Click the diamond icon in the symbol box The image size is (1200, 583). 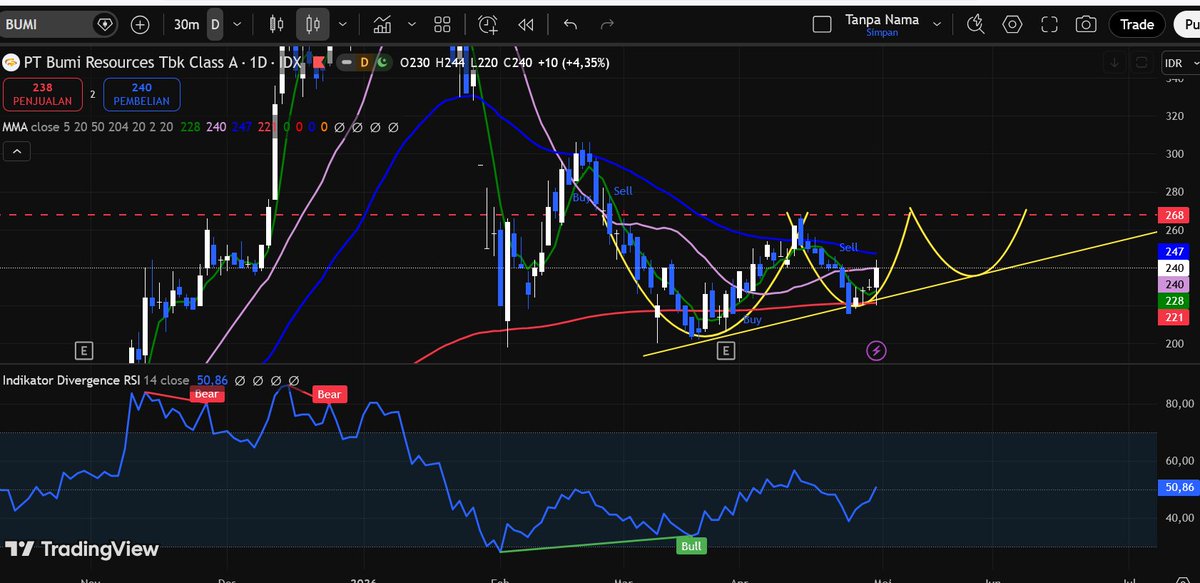(103, 24)
